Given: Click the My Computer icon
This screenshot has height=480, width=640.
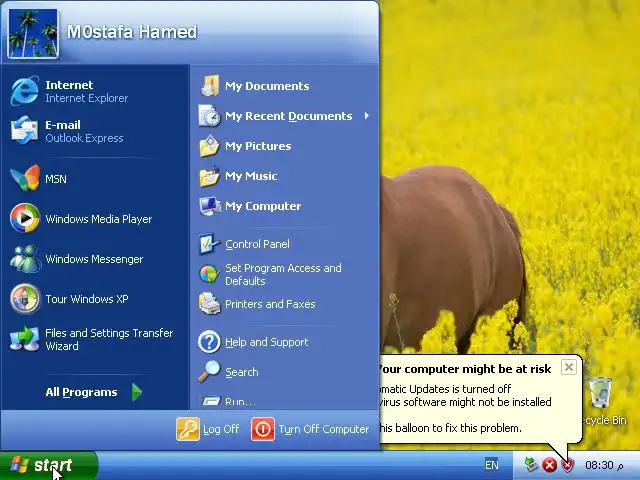Looking at the screenshot, I should pyautogui.click(x=210, y=206).
